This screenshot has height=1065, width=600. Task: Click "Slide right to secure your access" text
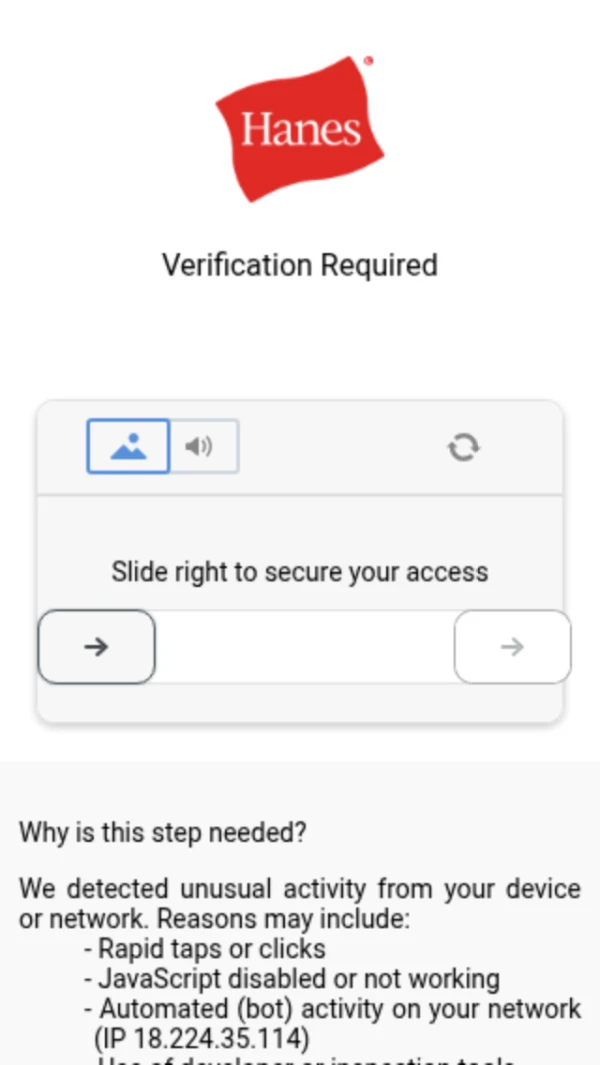tap(300, 572)
